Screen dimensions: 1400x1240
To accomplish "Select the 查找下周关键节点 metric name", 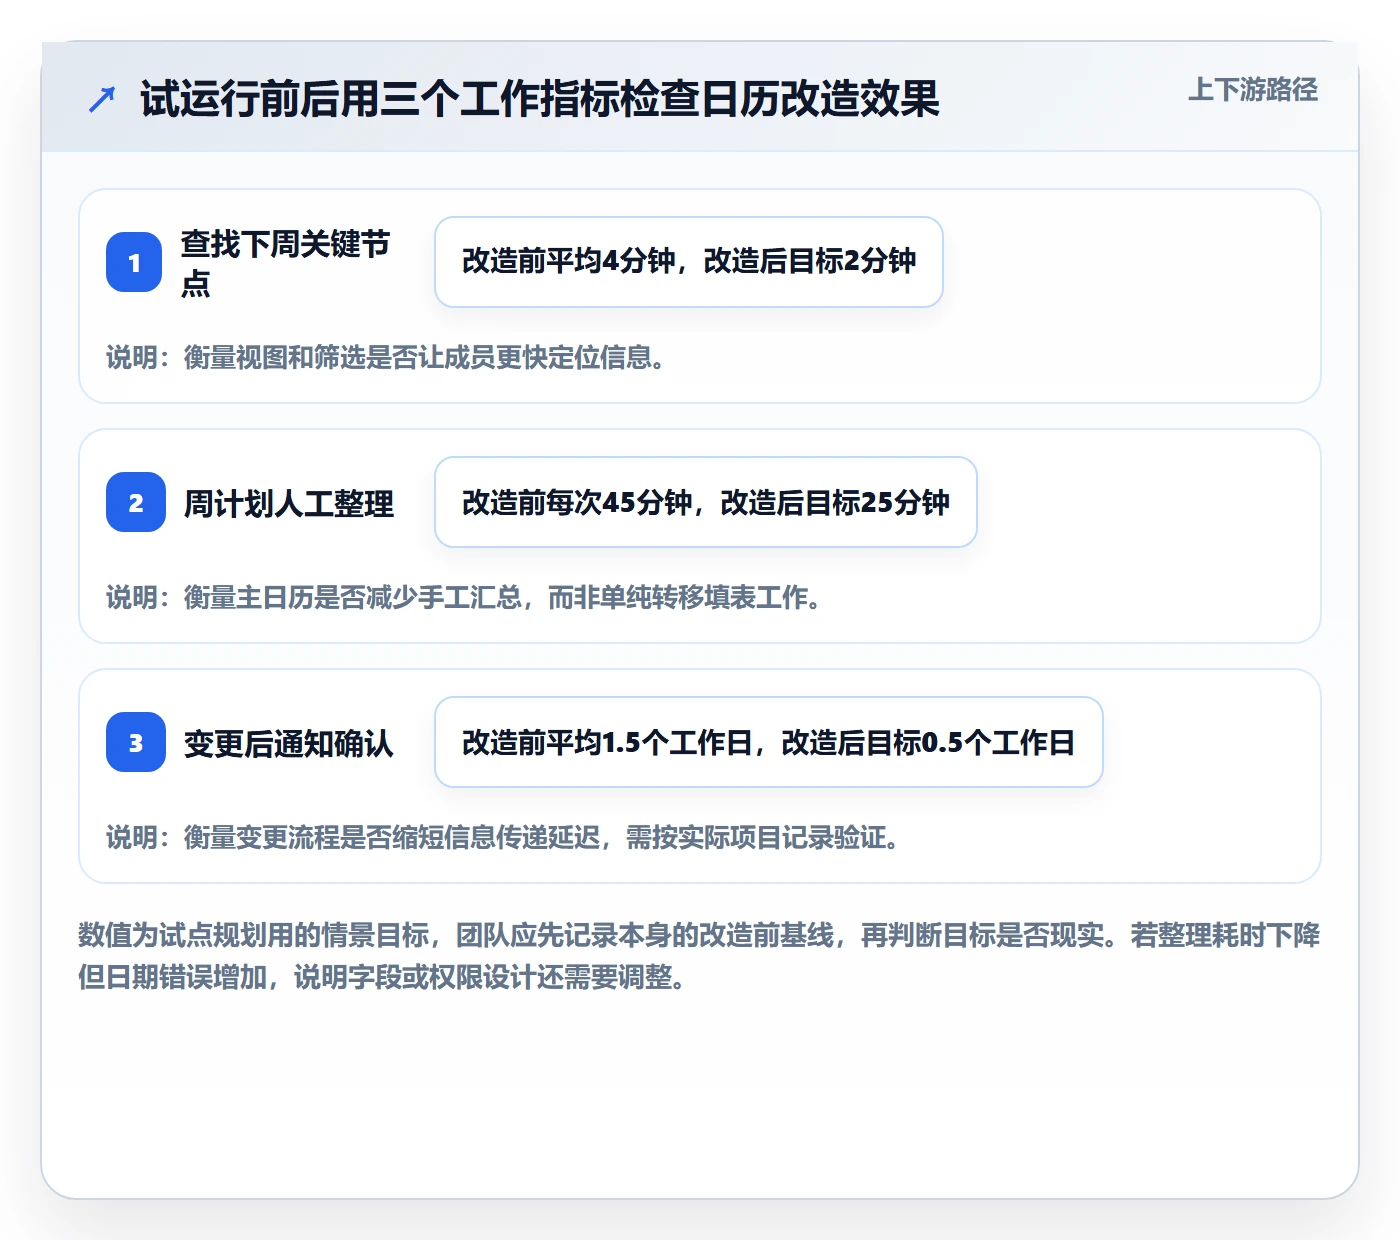I will (286, 263).
